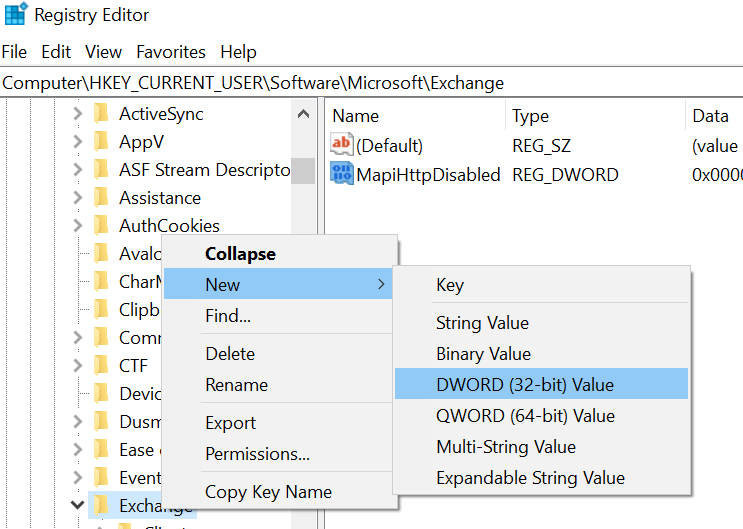
Task: Expand the Dusm key
Action: [78, 421]
